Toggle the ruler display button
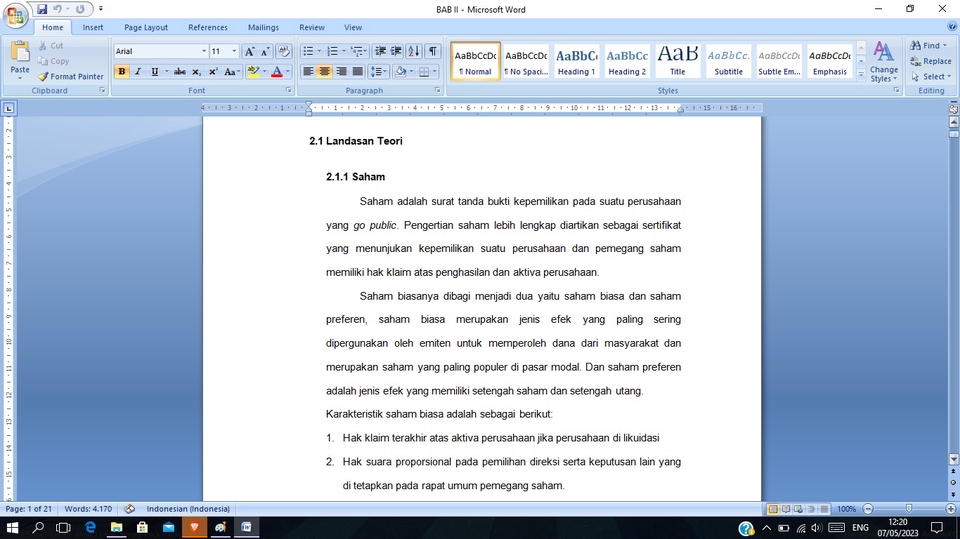960x539 pixels. [953, 109]
